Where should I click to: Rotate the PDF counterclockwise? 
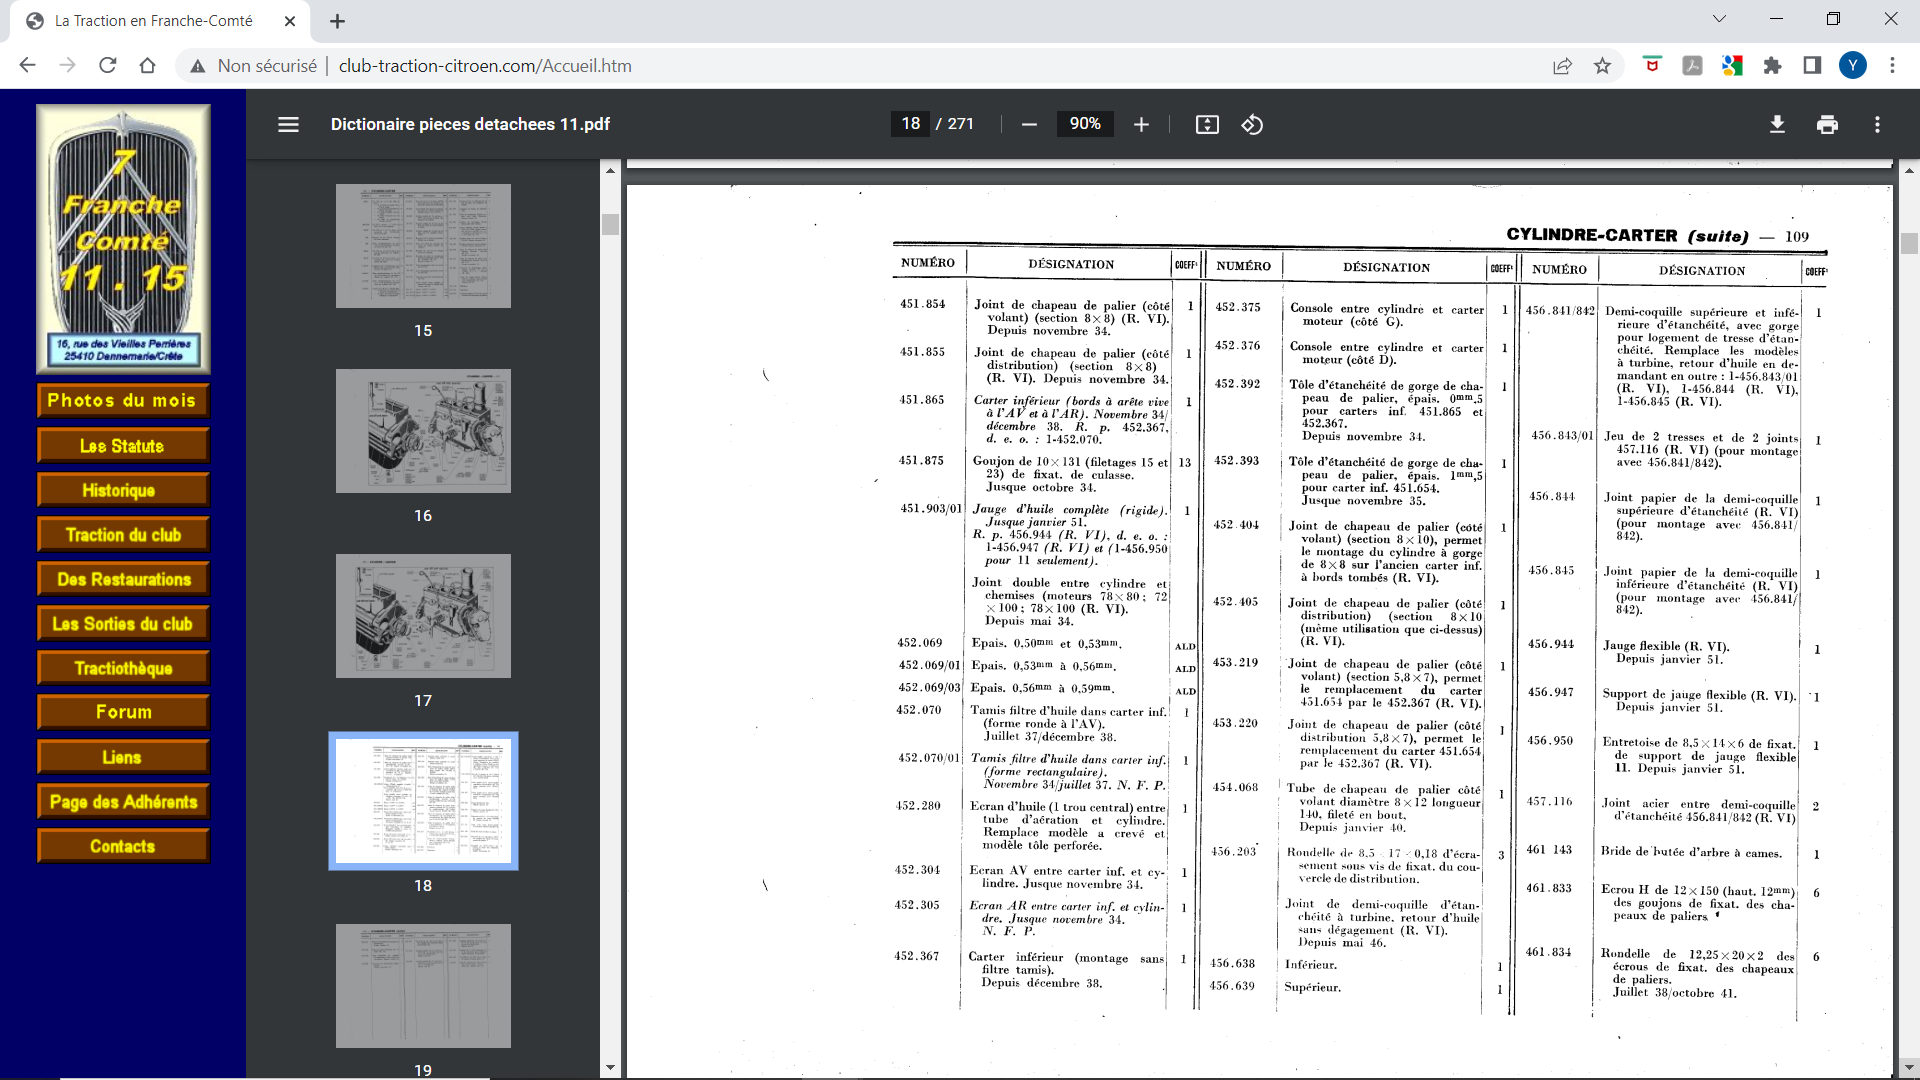1252,124
